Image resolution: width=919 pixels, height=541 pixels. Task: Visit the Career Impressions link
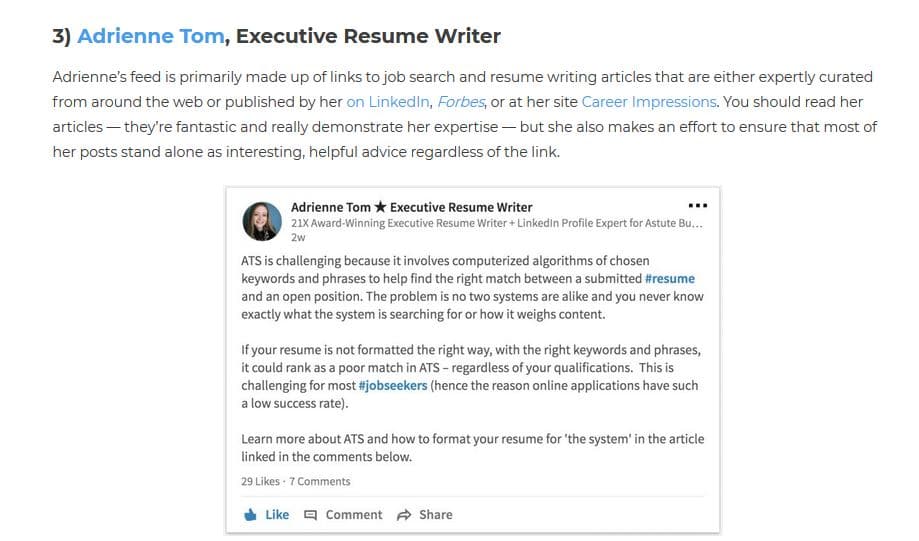tap(649, 102)
